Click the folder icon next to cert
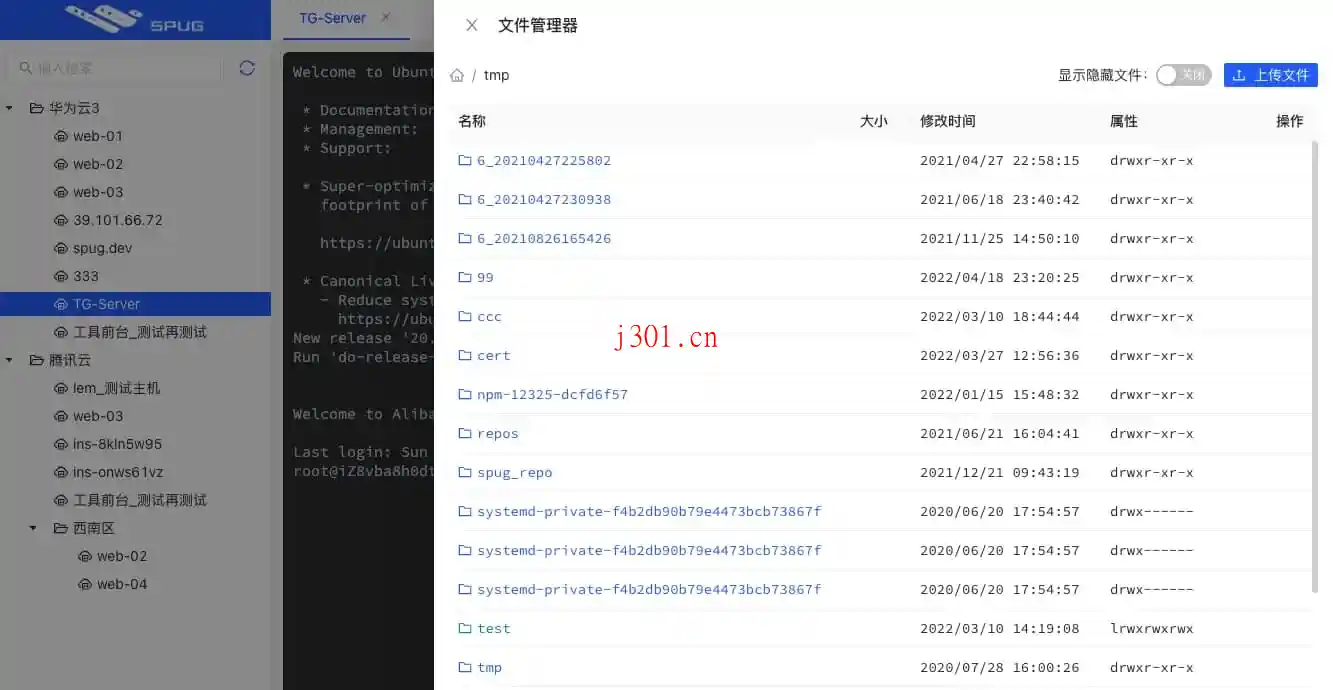The height and width of the screenshot is (690, 1333). pyautogui.click(x=465, y=355)
